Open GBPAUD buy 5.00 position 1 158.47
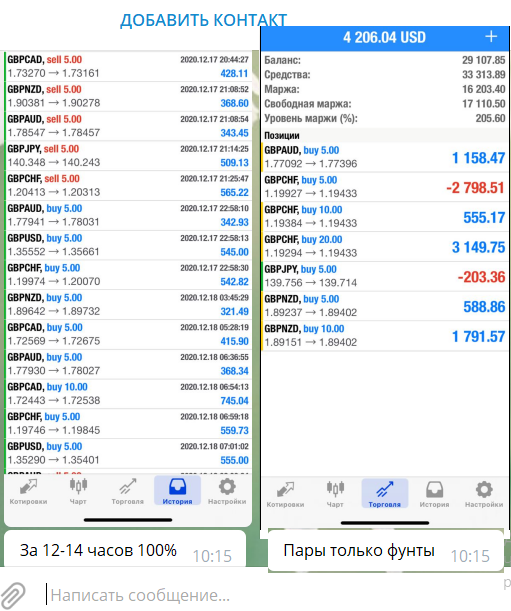Image resolution: width=511 pixels, height=611 pixels. pyautogui.click(x=385, y=157)
